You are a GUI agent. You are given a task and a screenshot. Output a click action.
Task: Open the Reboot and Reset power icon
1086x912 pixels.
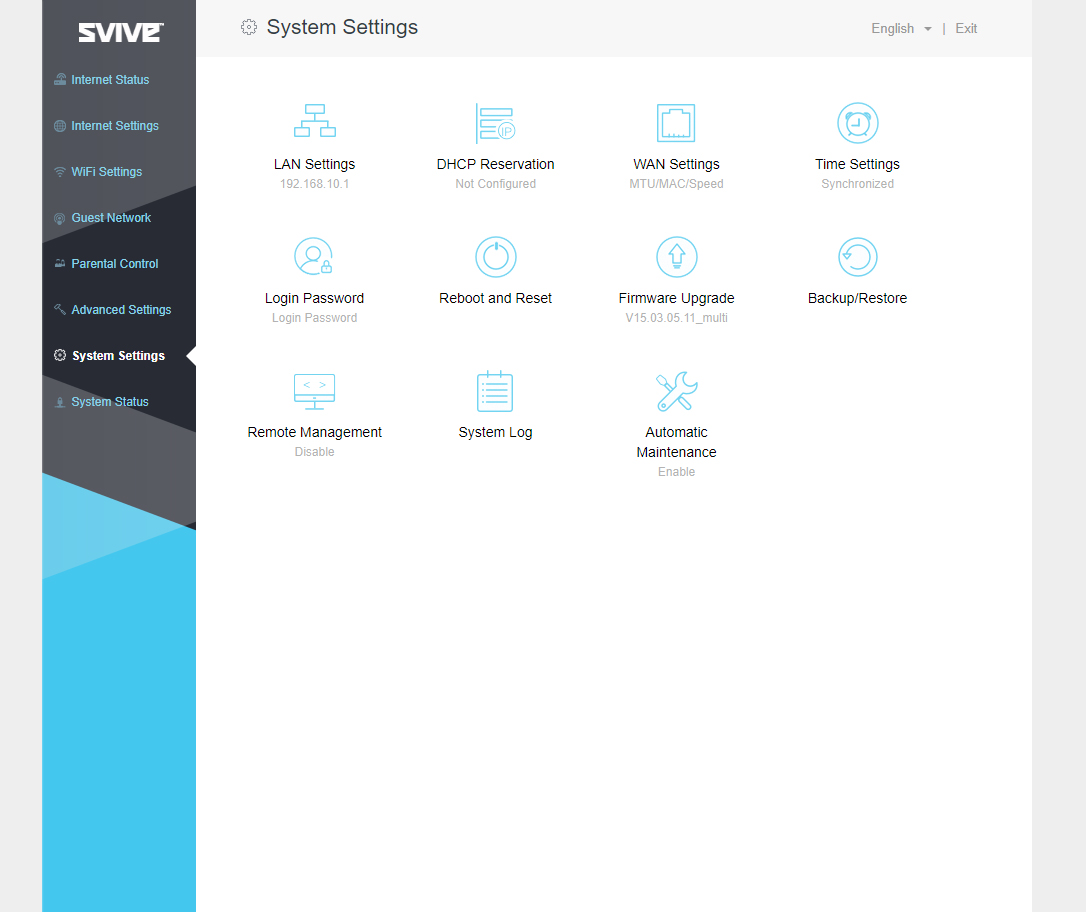(x=495, y=256)
